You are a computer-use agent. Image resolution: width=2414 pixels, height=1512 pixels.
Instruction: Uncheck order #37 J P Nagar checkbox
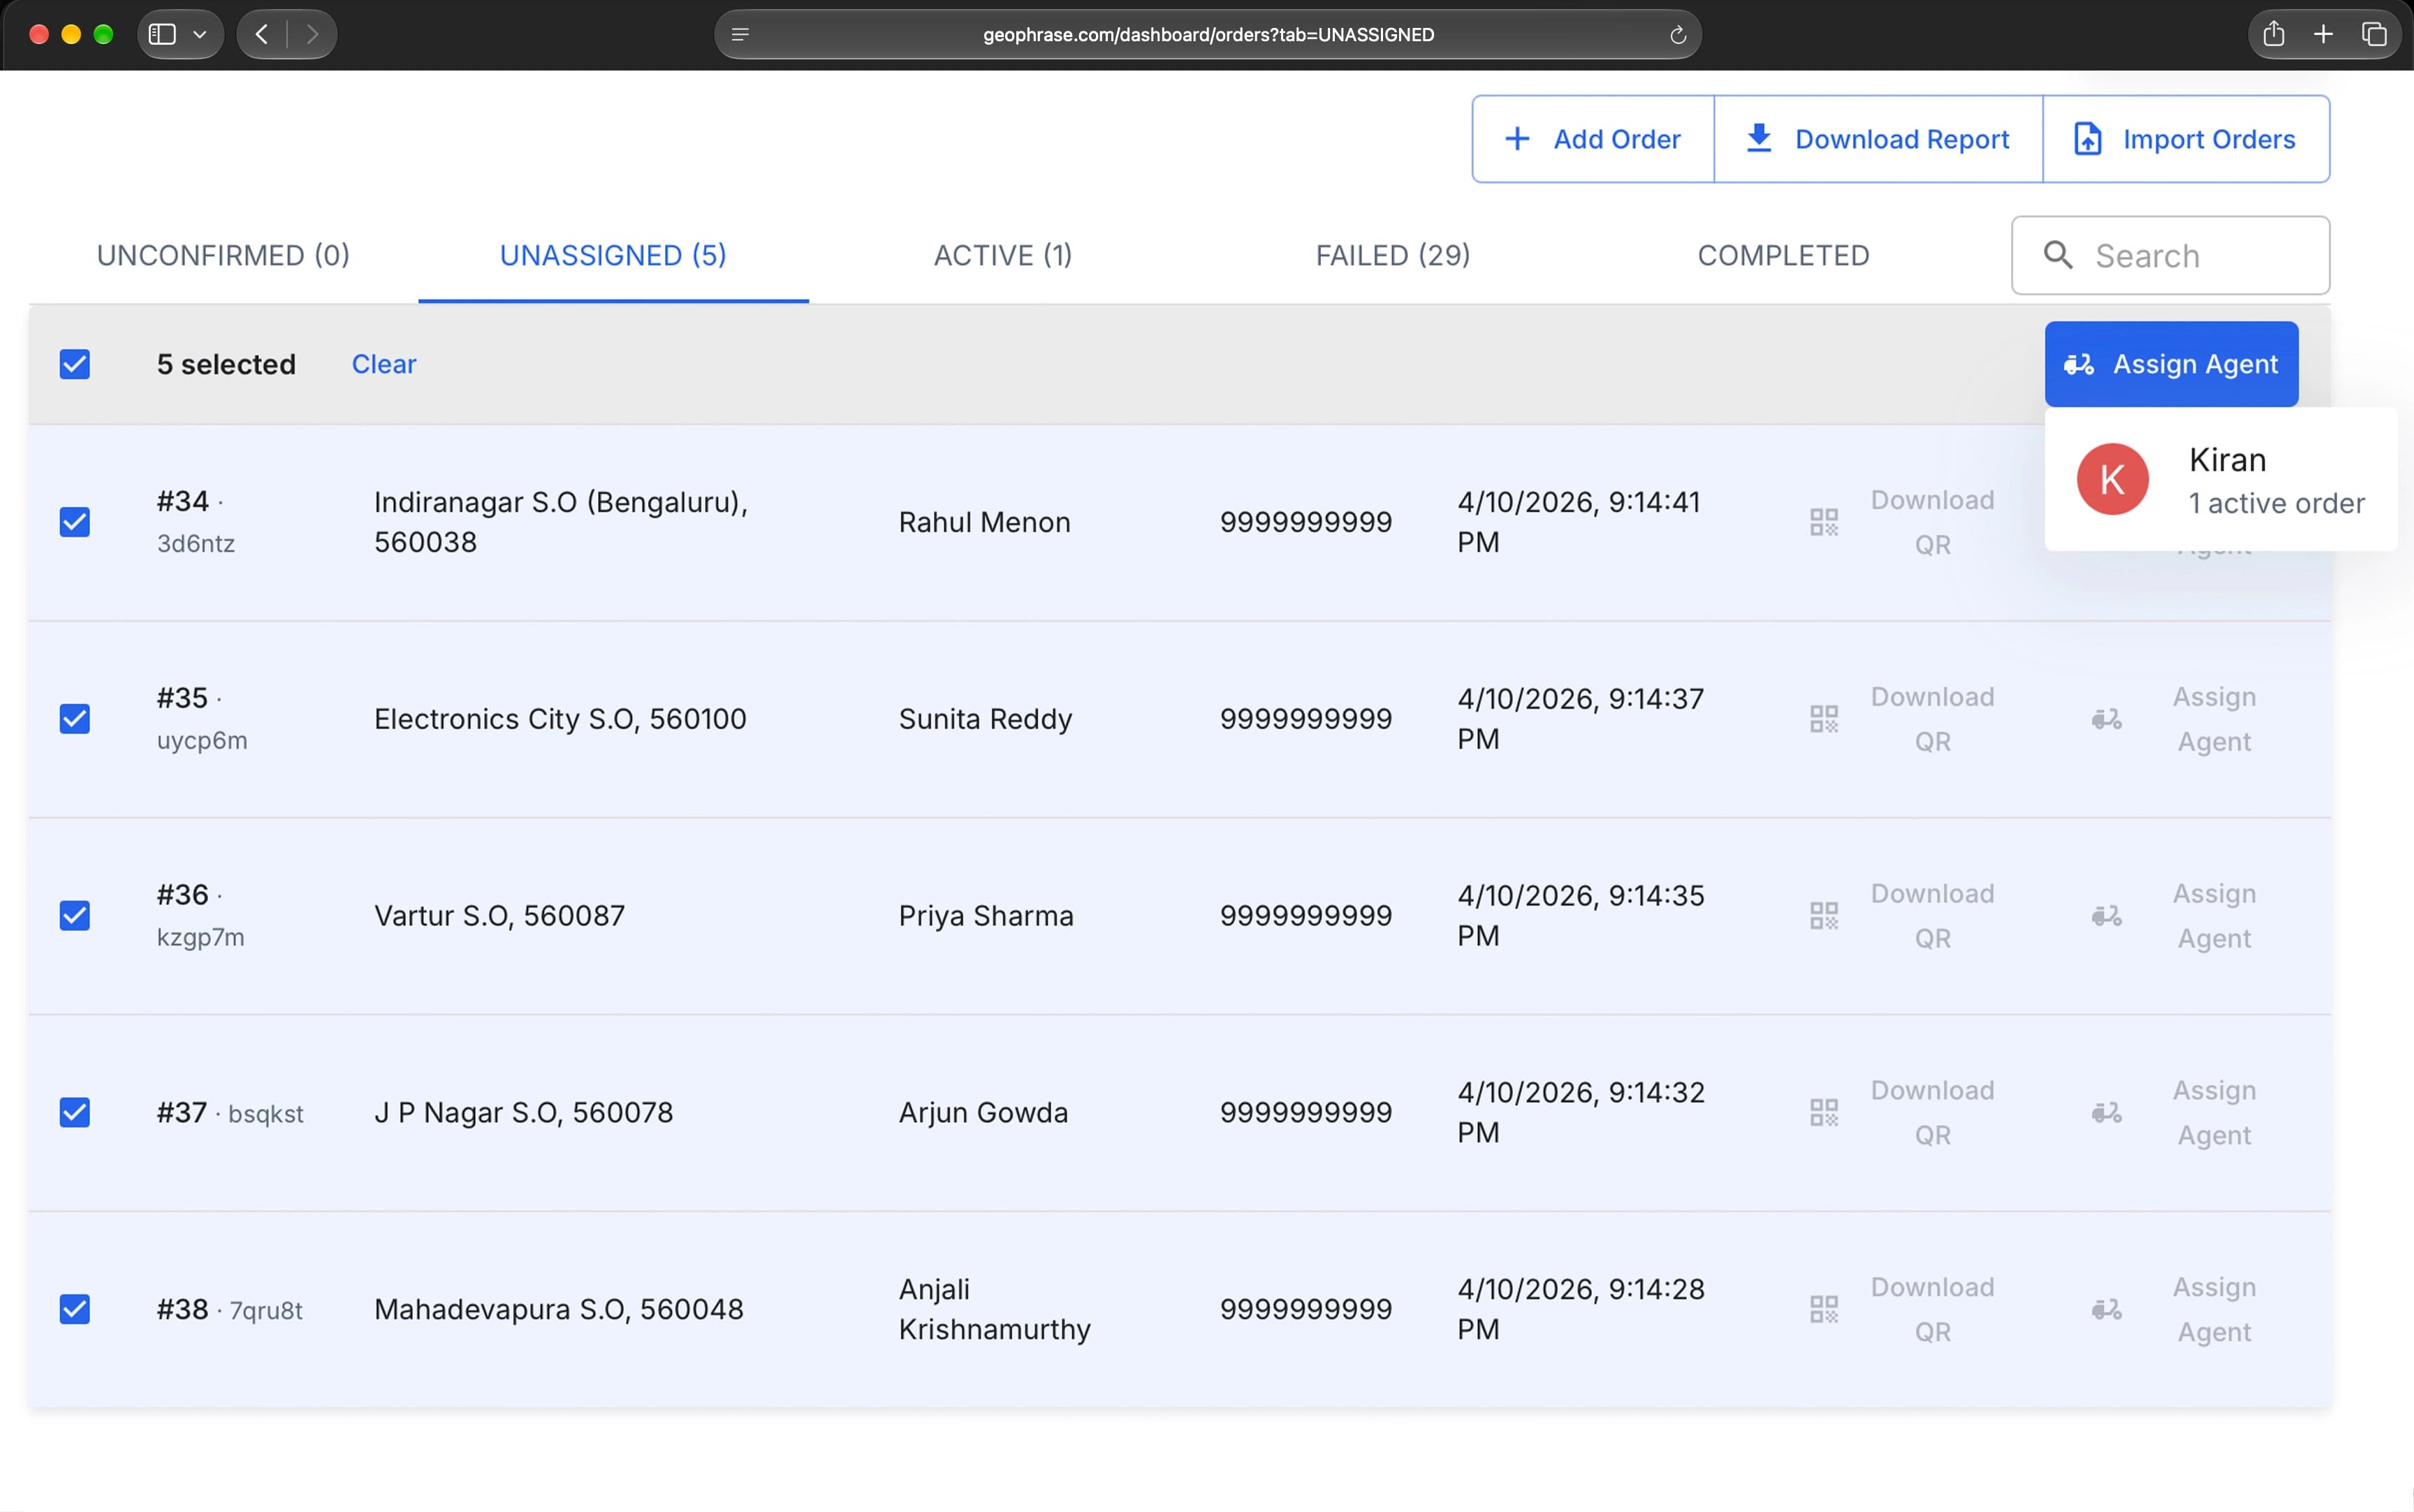pos(75,1113)
